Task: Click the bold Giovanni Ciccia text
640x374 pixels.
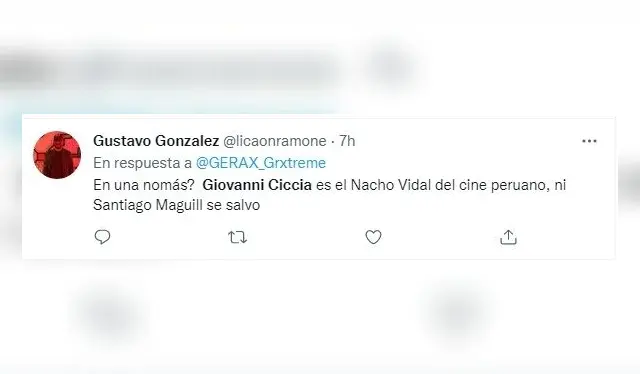Action: [x=257, y=185]
